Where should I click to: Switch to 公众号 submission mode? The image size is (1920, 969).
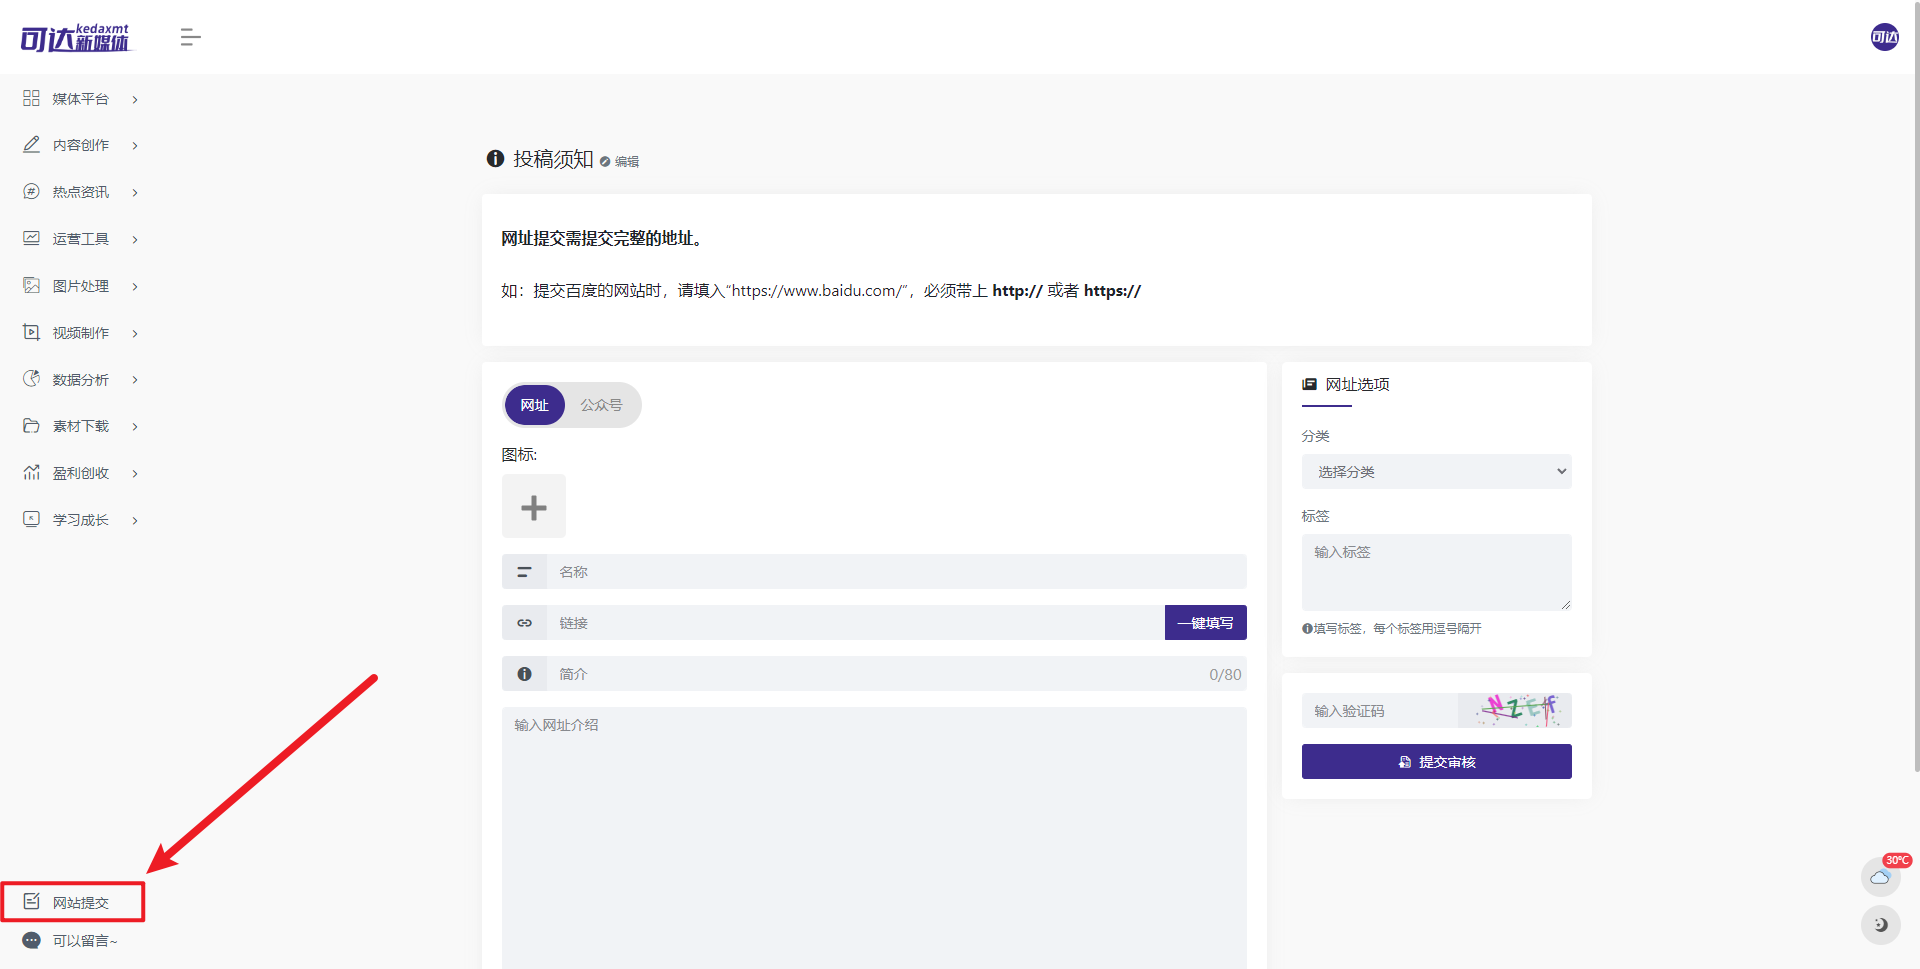click(x=601, y=405)
